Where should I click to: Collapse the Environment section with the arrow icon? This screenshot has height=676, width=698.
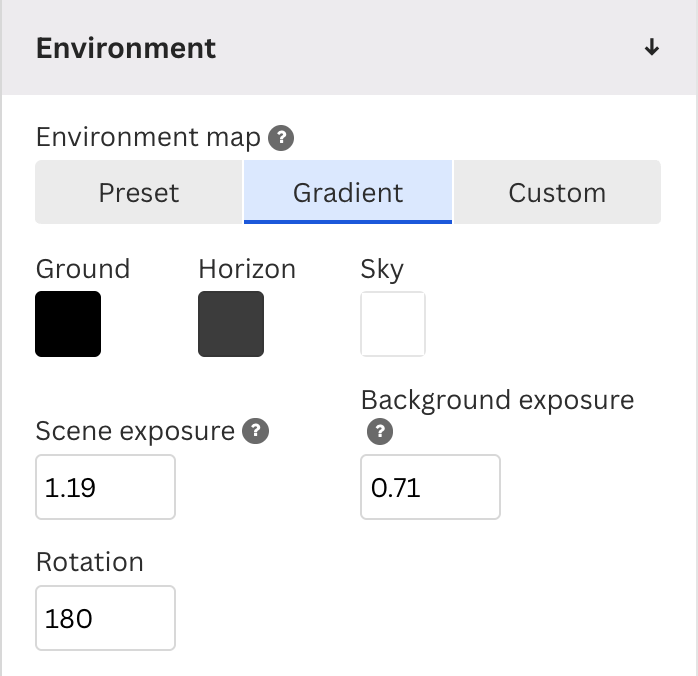[652, 47]
